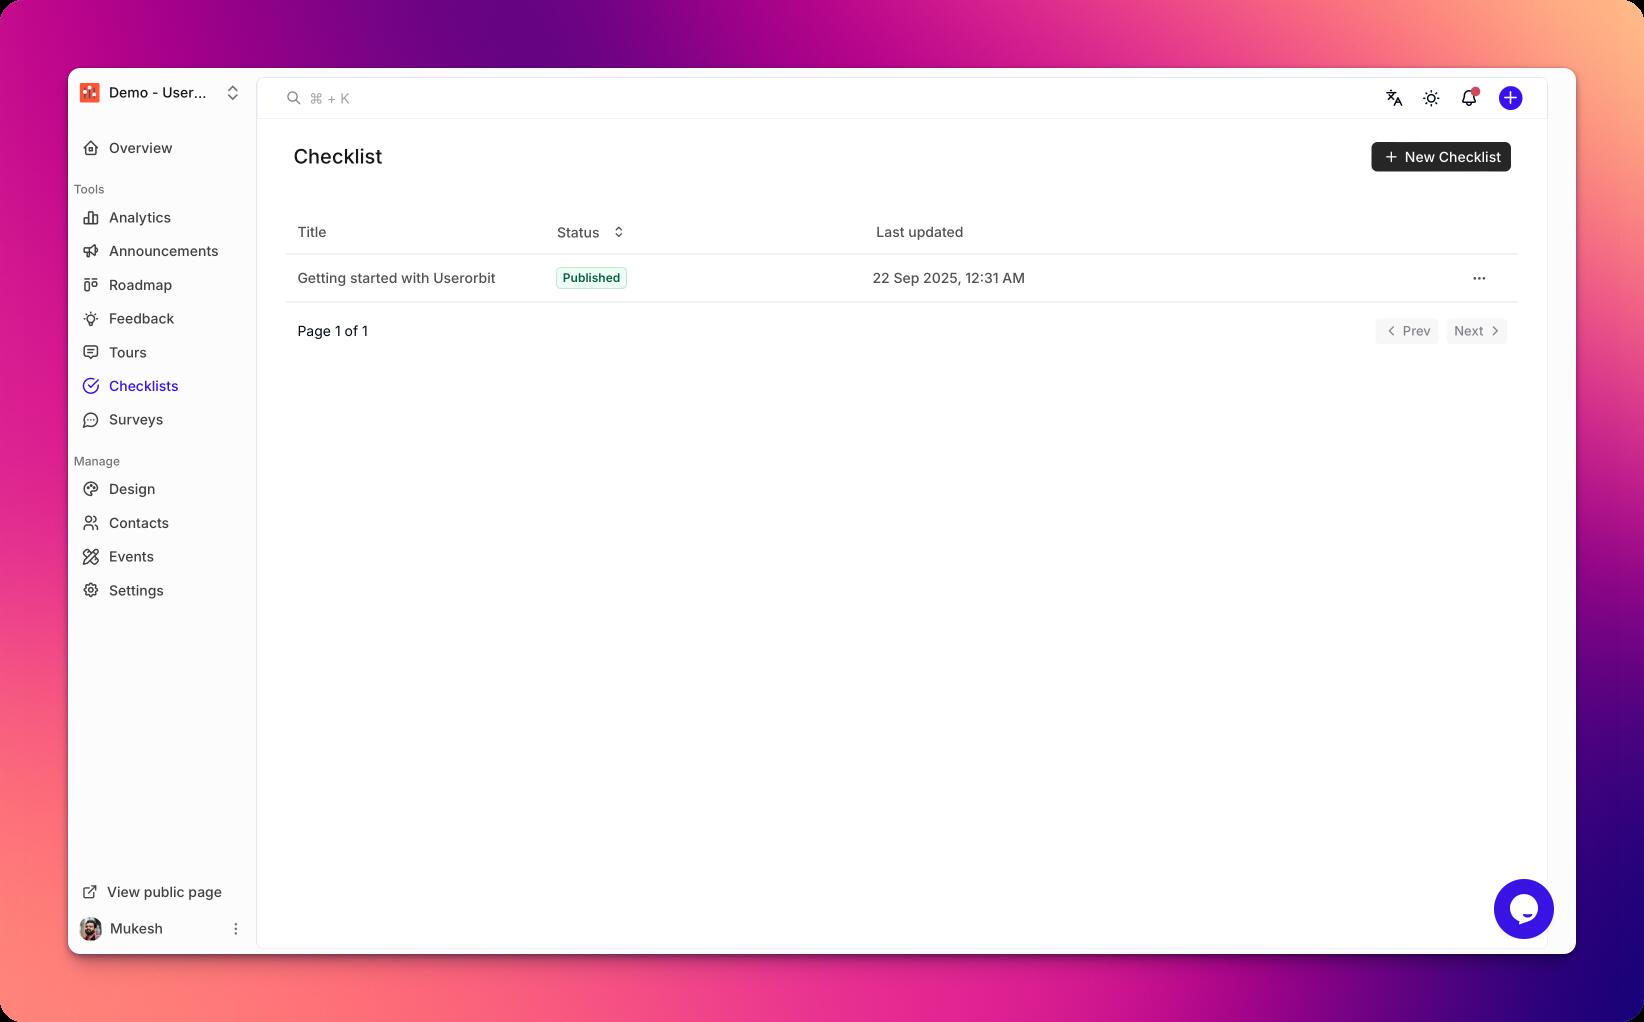Open the chat support bubble
1644x1022 pixels.
tap(1523, 909)
